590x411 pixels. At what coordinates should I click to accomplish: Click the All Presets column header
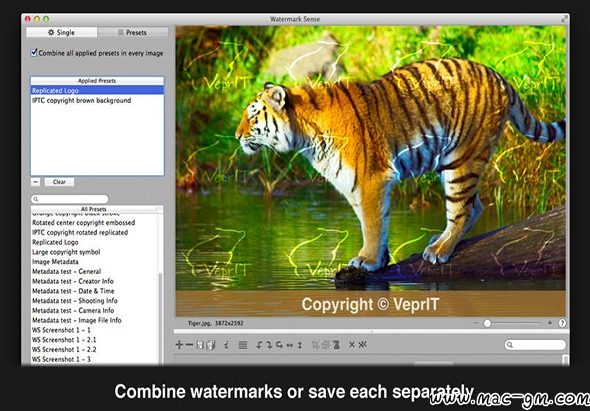pos(94,209)
